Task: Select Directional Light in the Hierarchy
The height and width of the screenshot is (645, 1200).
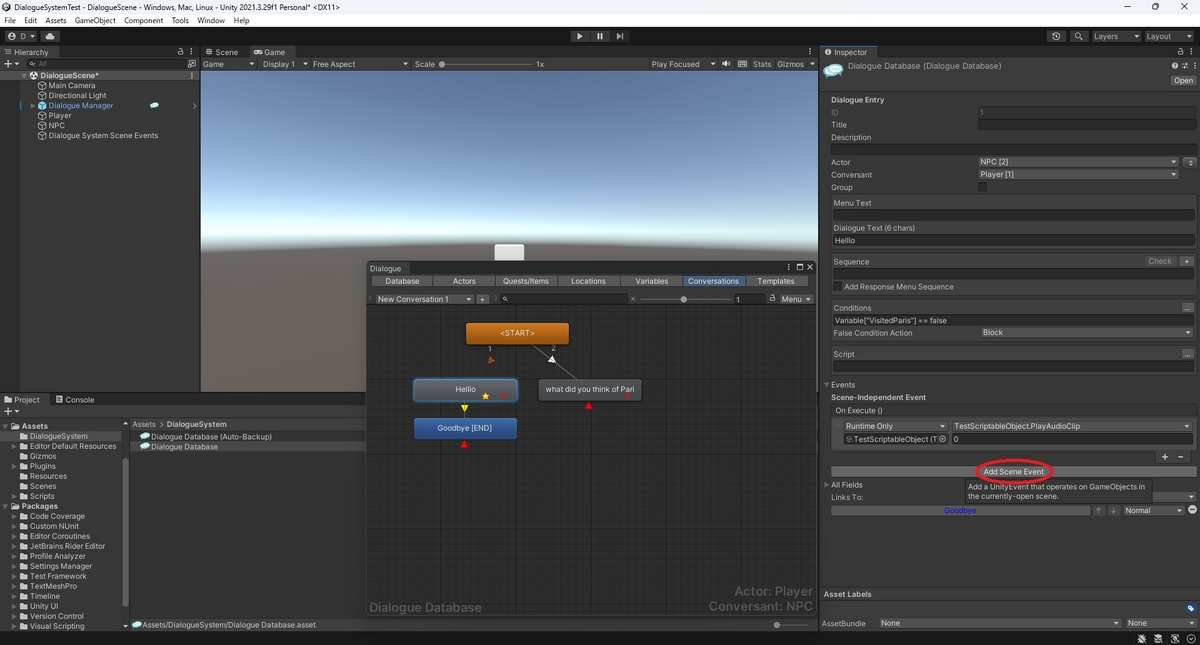Action: 77,95
